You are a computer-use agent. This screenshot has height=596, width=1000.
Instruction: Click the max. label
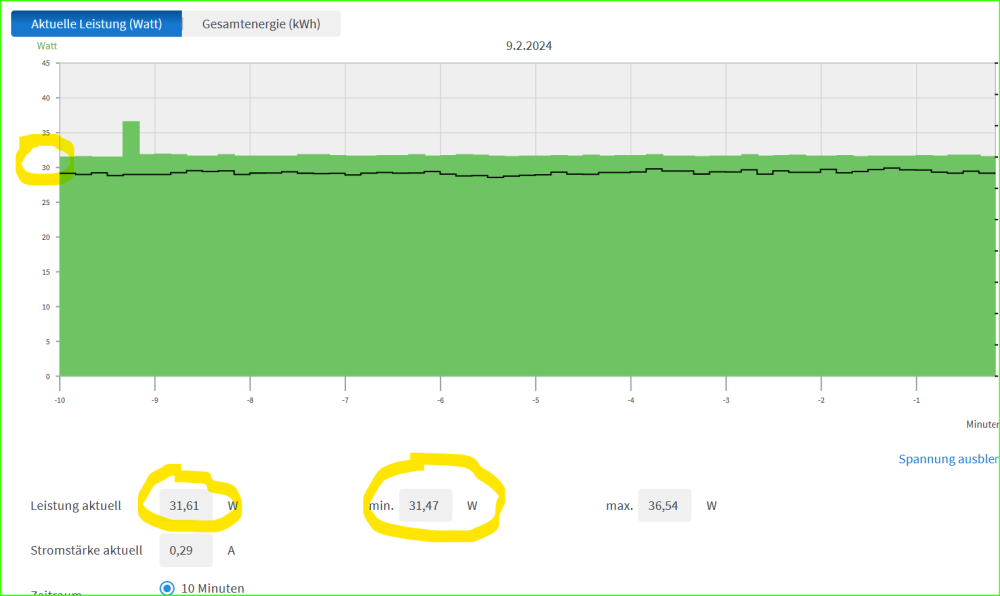(x=619, y=505)
